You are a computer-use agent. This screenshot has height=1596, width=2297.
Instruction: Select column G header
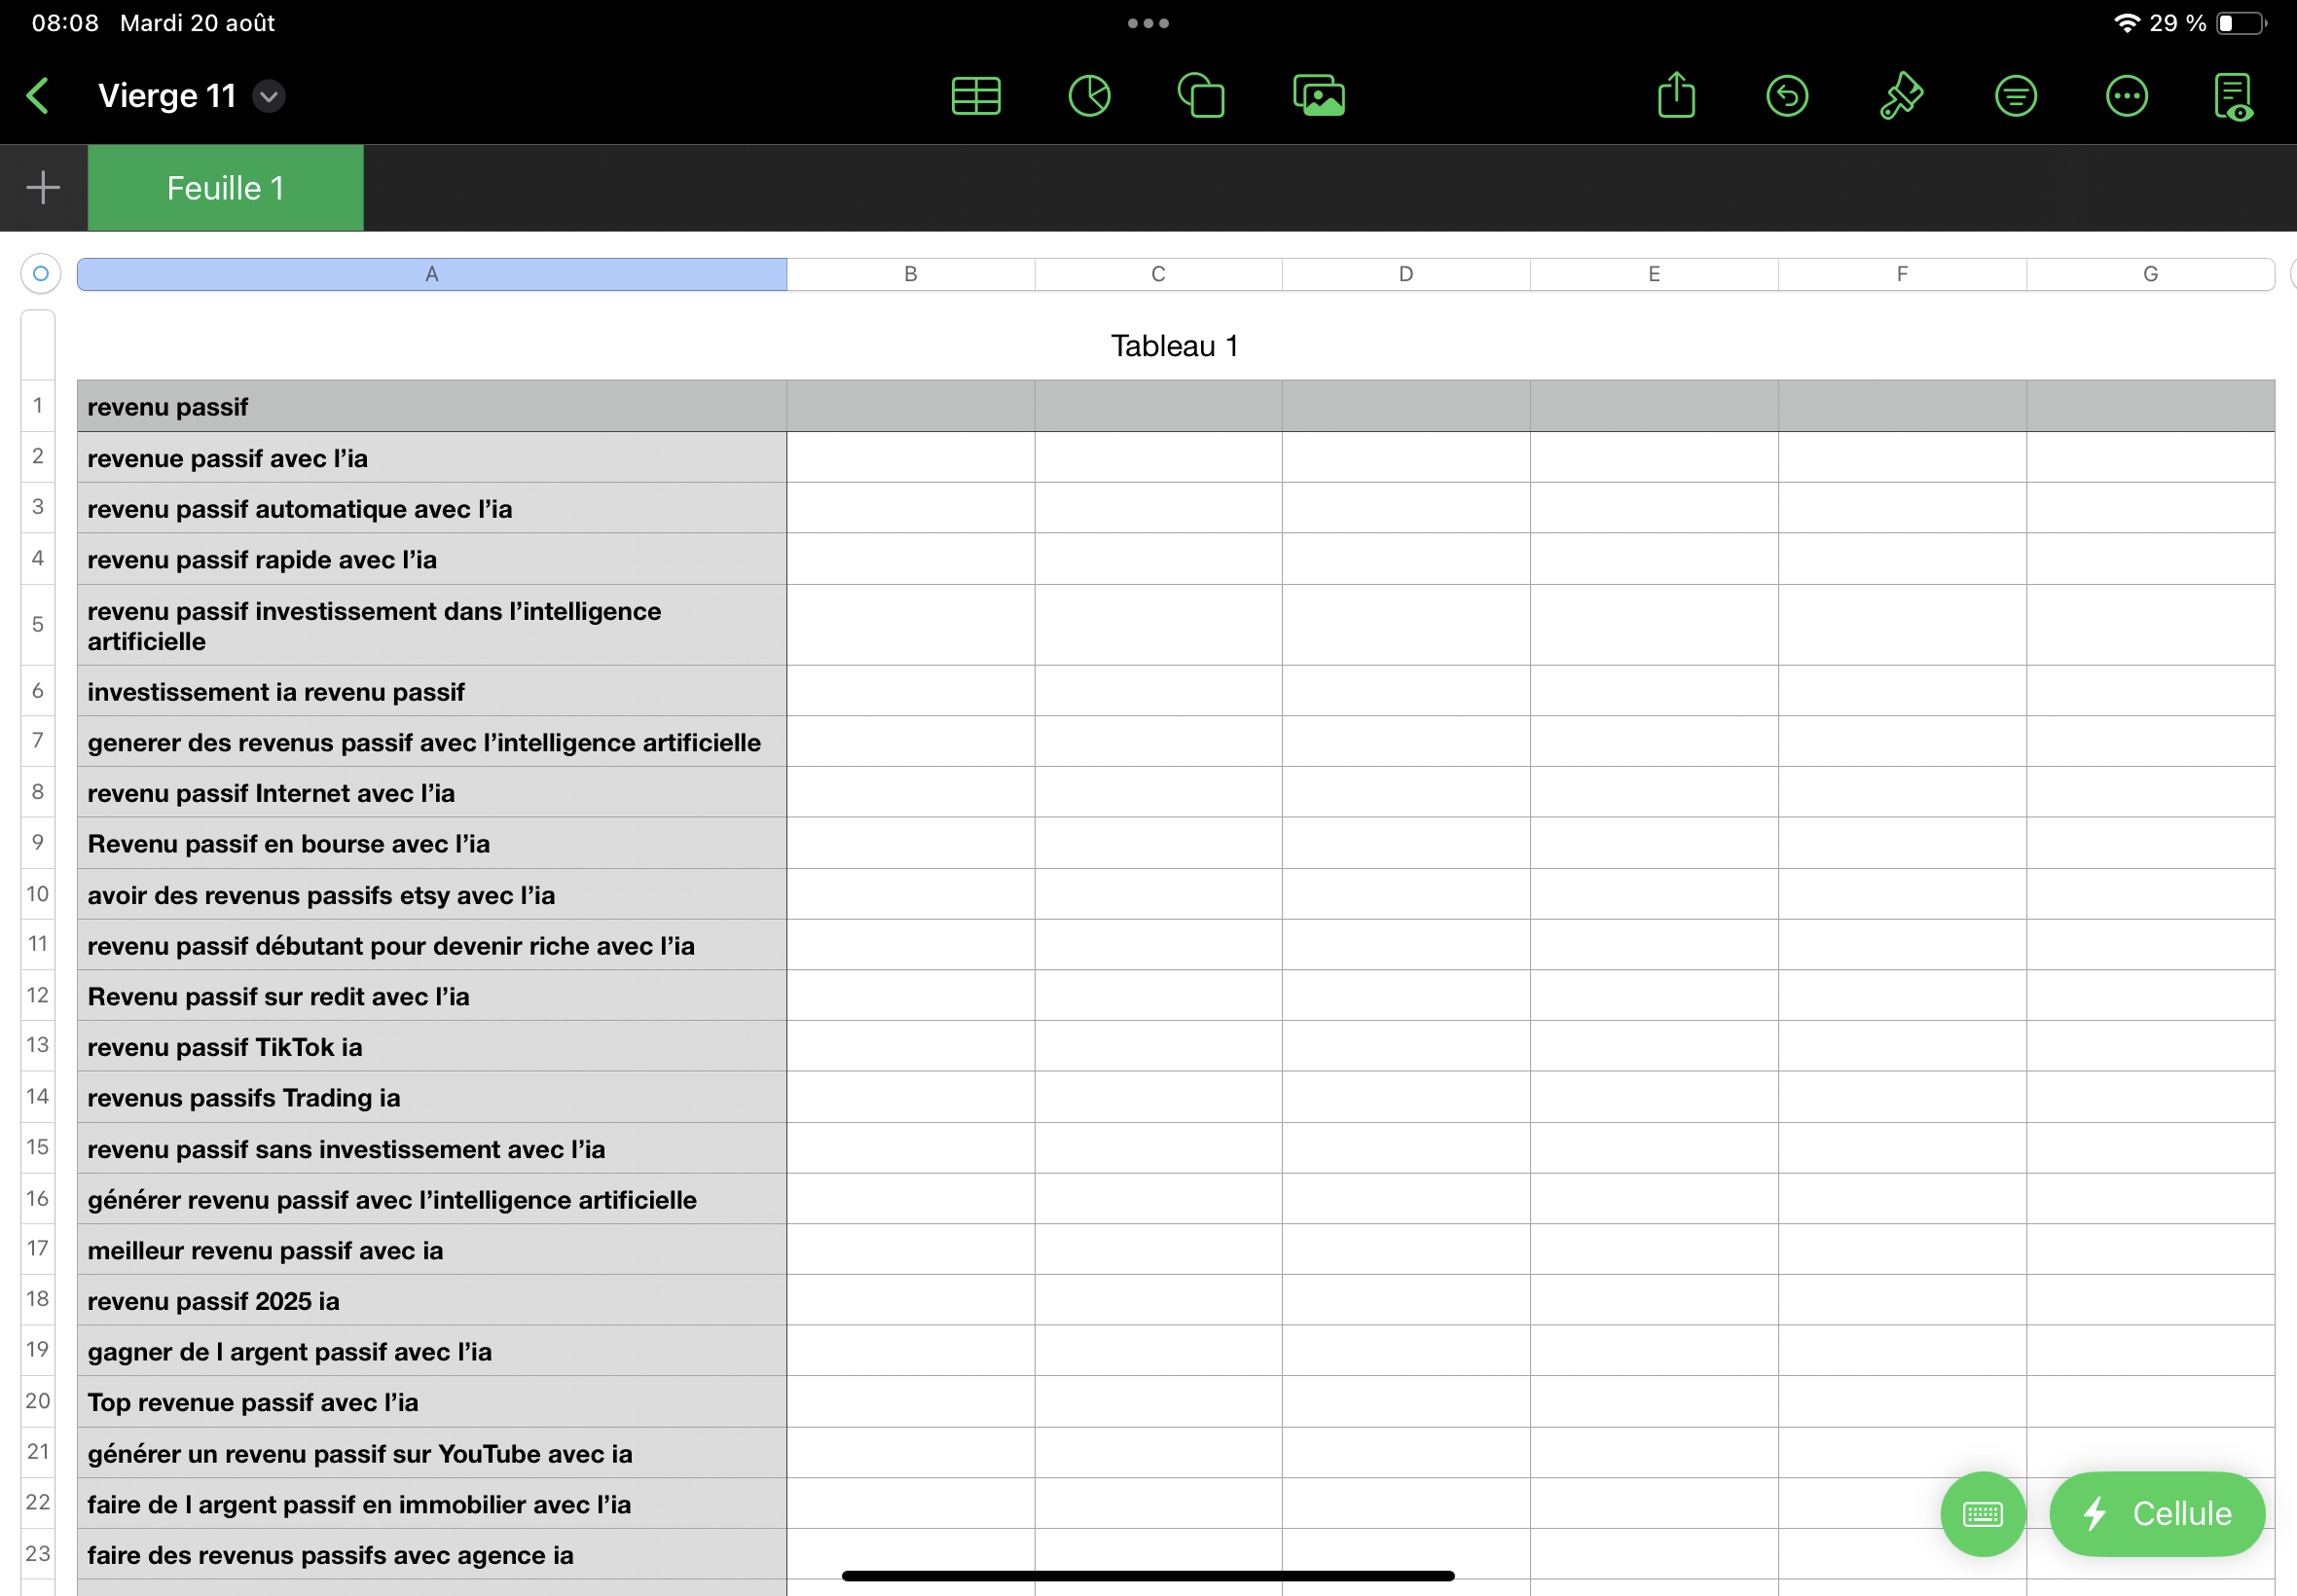[x=2150, y=274]
